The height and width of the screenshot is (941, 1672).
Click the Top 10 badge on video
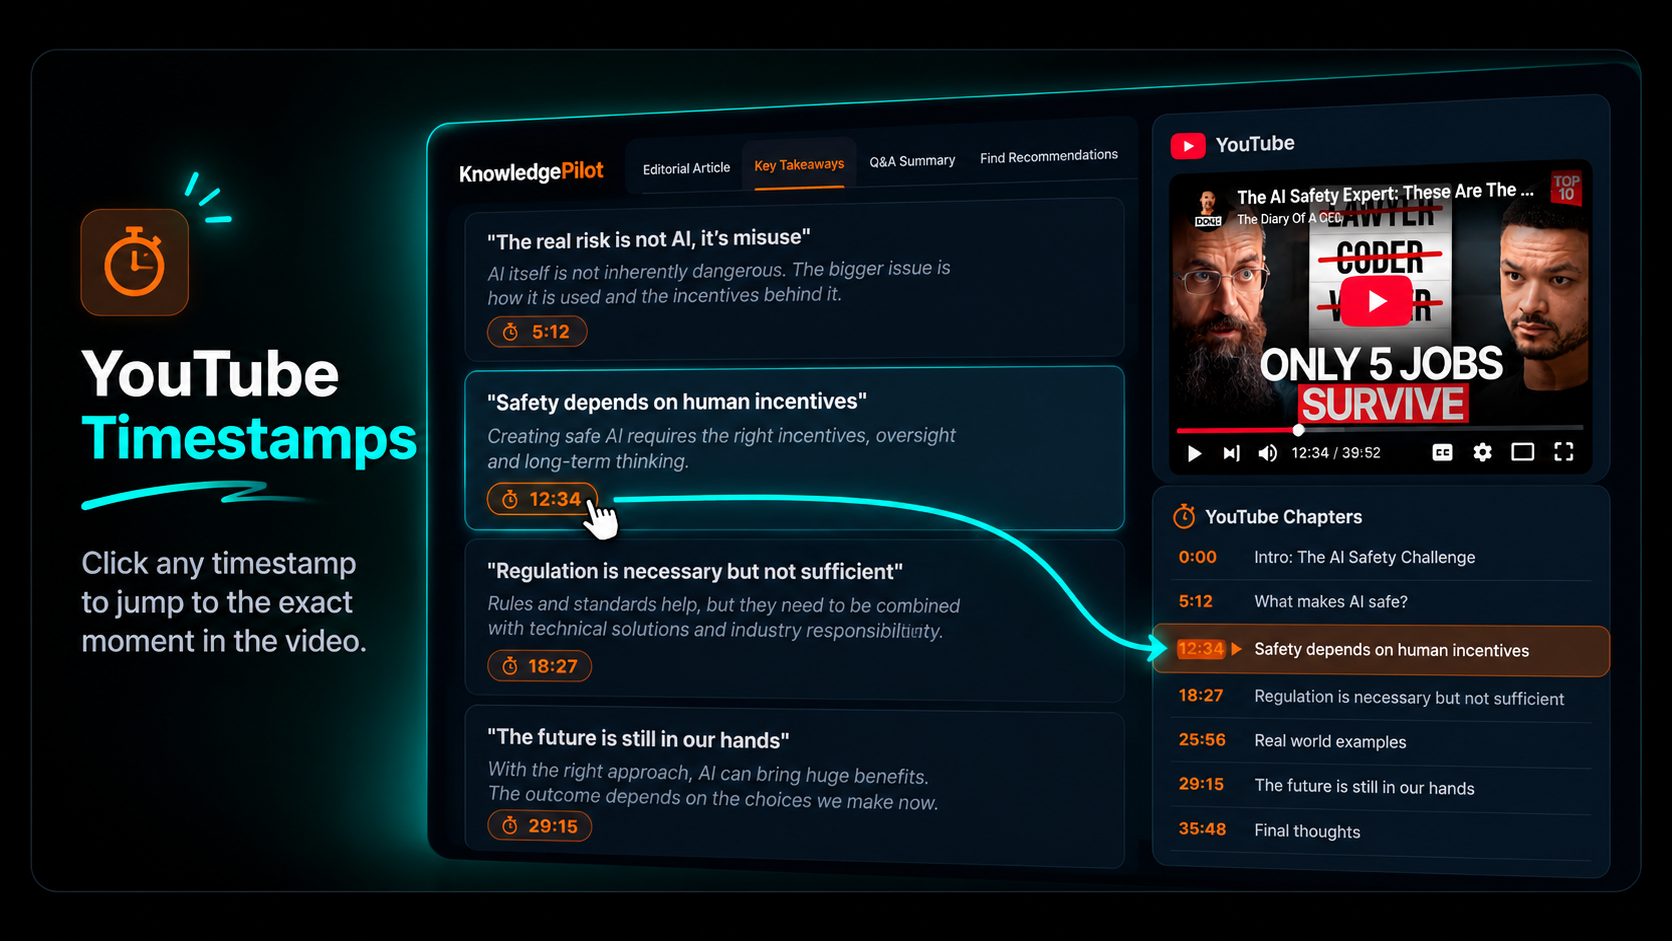click(x=1566, y=188)
